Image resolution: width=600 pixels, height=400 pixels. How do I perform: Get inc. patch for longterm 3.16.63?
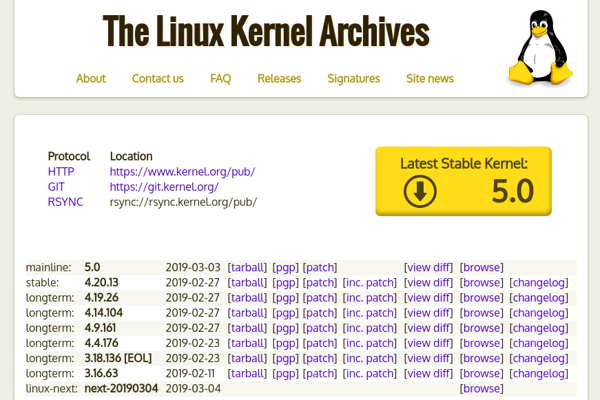[x=369, y=373]
